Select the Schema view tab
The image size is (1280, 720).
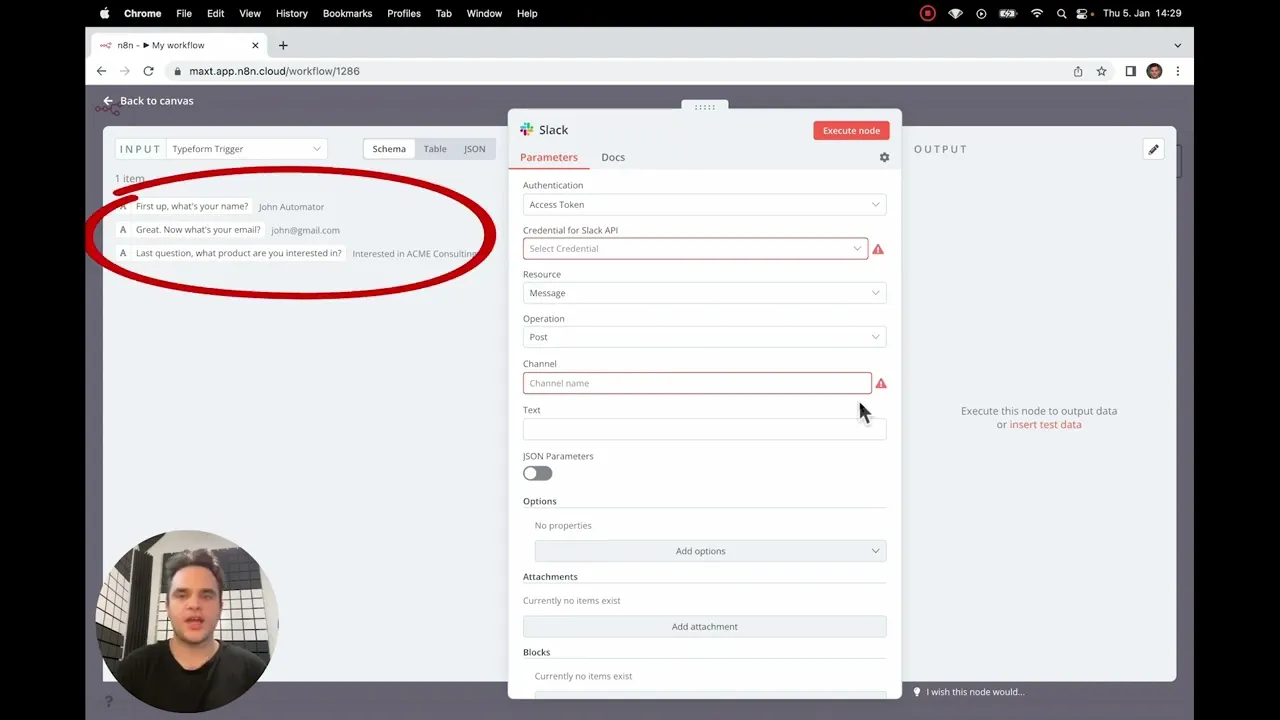click(389, 149)
